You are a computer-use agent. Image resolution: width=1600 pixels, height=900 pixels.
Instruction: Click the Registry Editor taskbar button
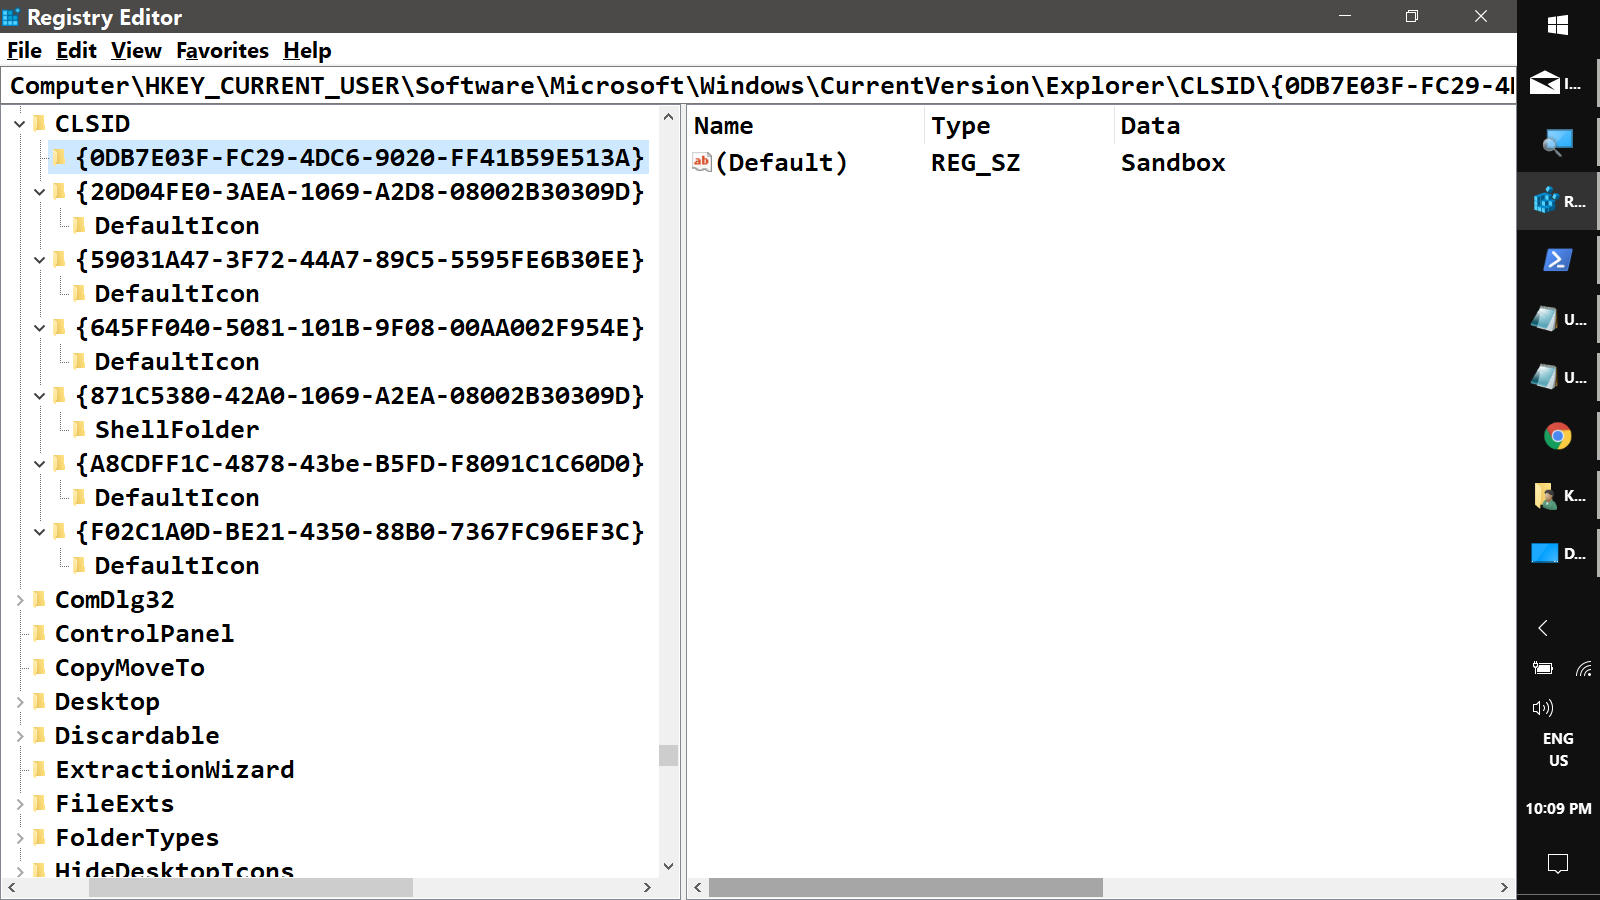pos(1558,201)
